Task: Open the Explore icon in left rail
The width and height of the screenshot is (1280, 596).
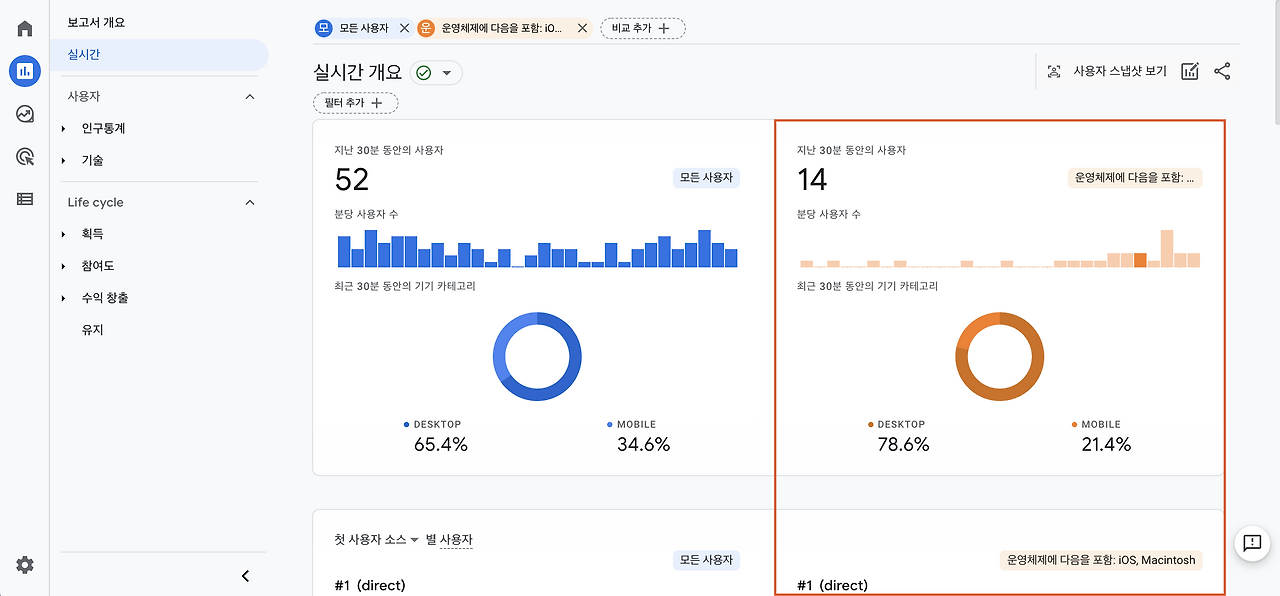Action: (x=25, y=114)
